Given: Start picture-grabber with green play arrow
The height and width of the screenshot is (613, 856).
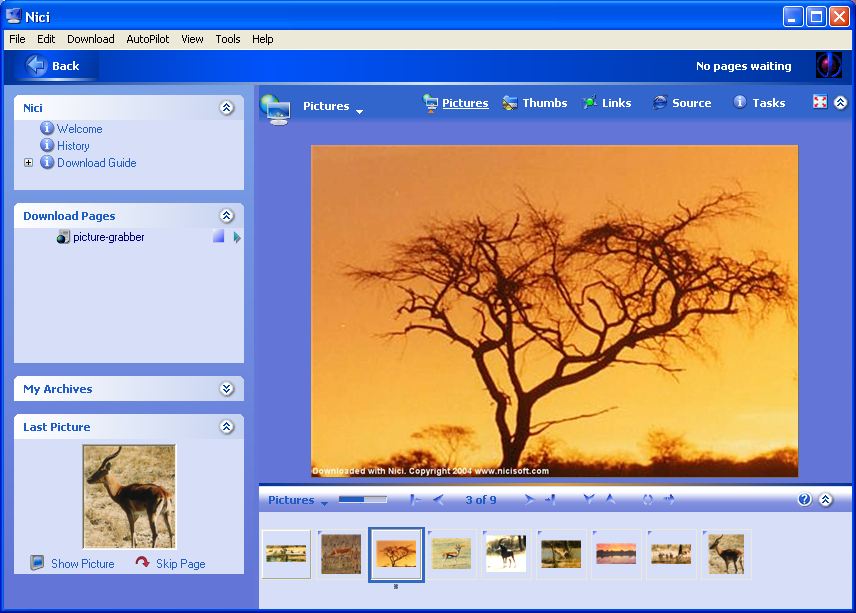Looking at the screenshot, I should (237, 237).
